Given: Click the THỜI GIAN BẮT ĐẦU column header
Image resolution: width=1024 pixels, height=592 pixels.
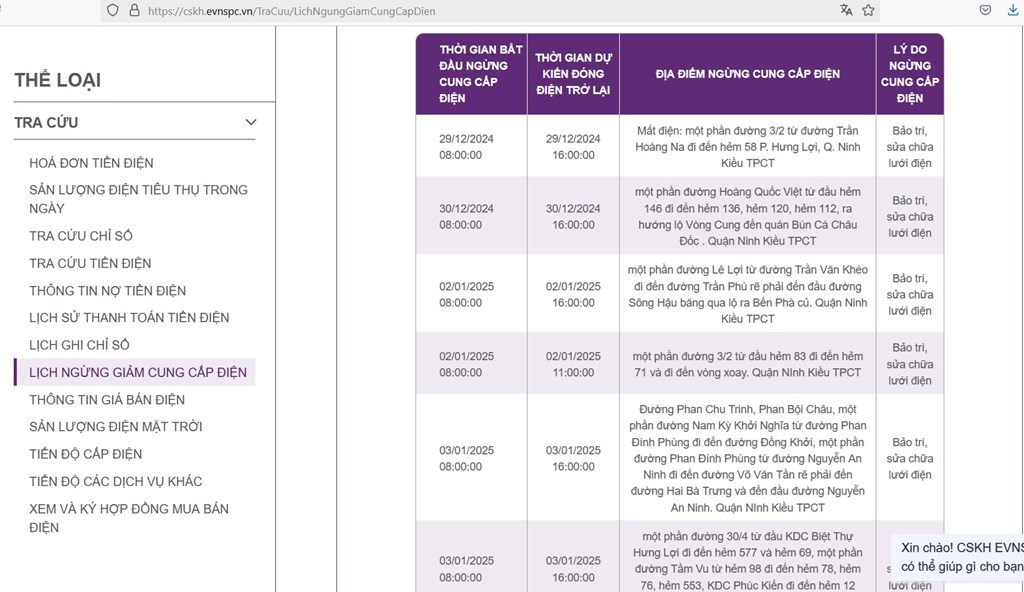Looking at the screenshot, I should [x=472, y=74].
